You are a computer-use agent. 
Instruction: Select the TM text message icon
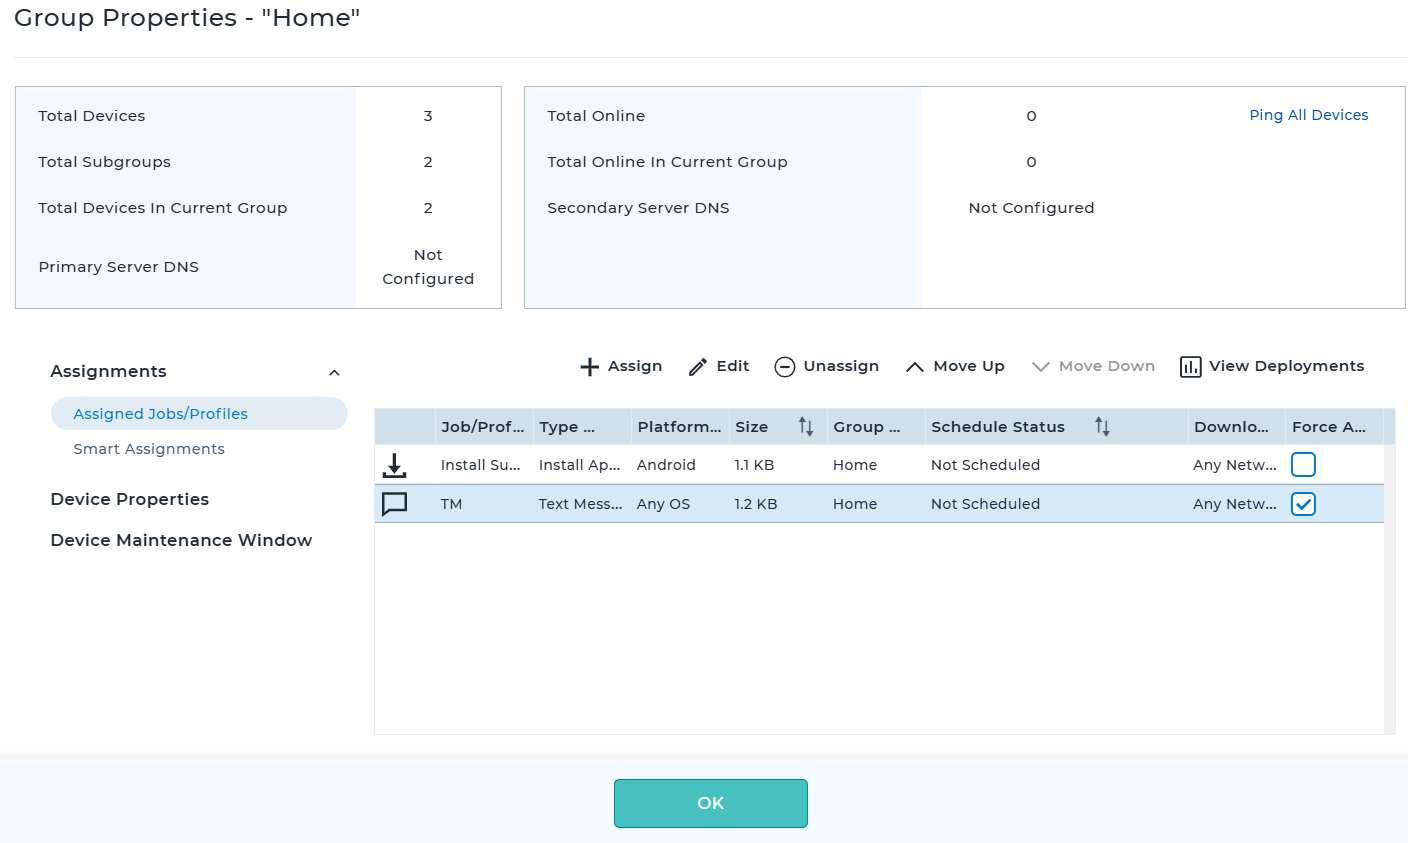[395, 504]
